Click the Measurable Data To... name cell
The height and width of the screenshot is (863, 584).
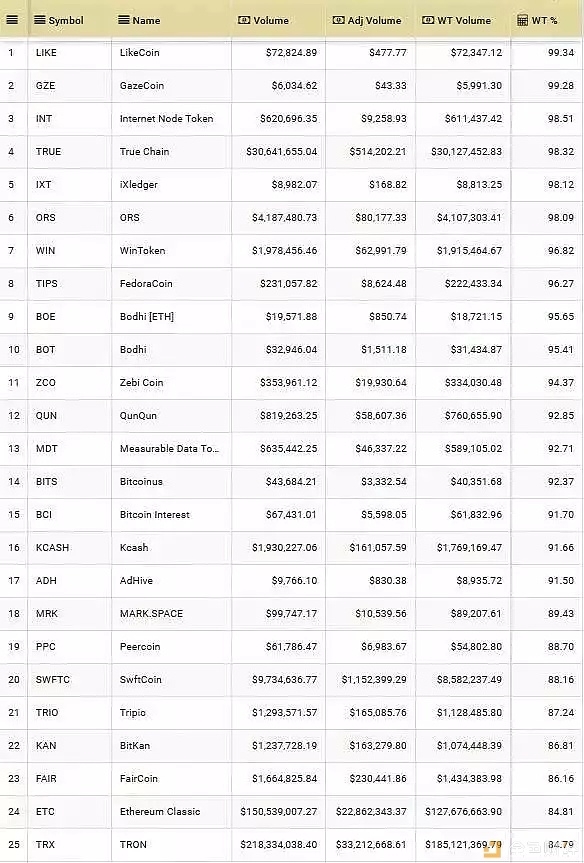[170, 448]
